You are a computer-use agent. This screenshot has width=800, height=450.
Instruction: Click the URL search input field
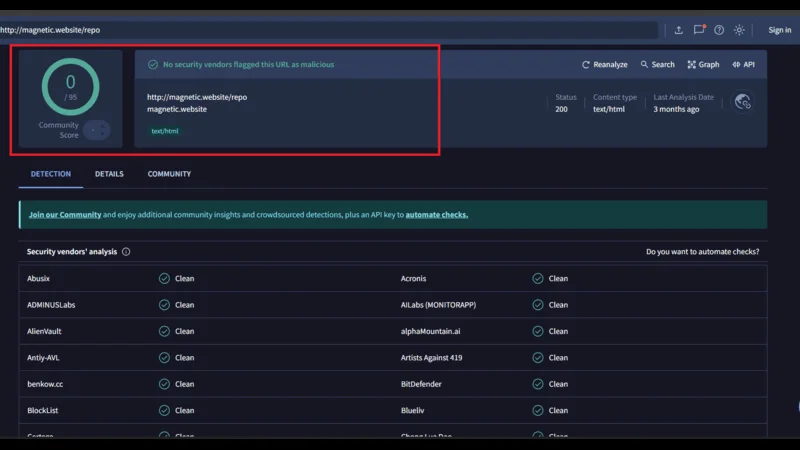point(330,30)
